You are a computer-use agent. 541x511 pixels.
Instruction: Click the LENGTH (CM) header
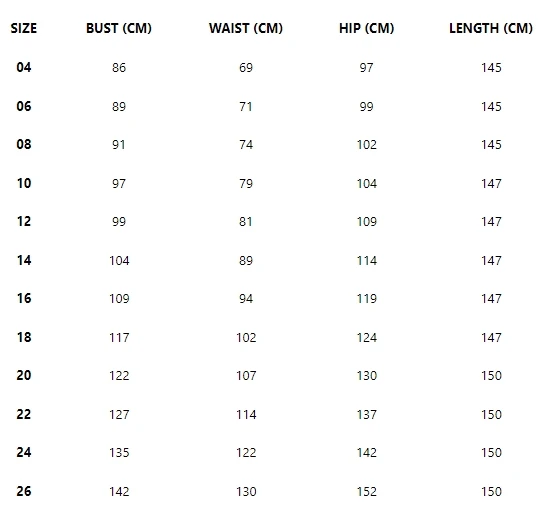point(491,28)
